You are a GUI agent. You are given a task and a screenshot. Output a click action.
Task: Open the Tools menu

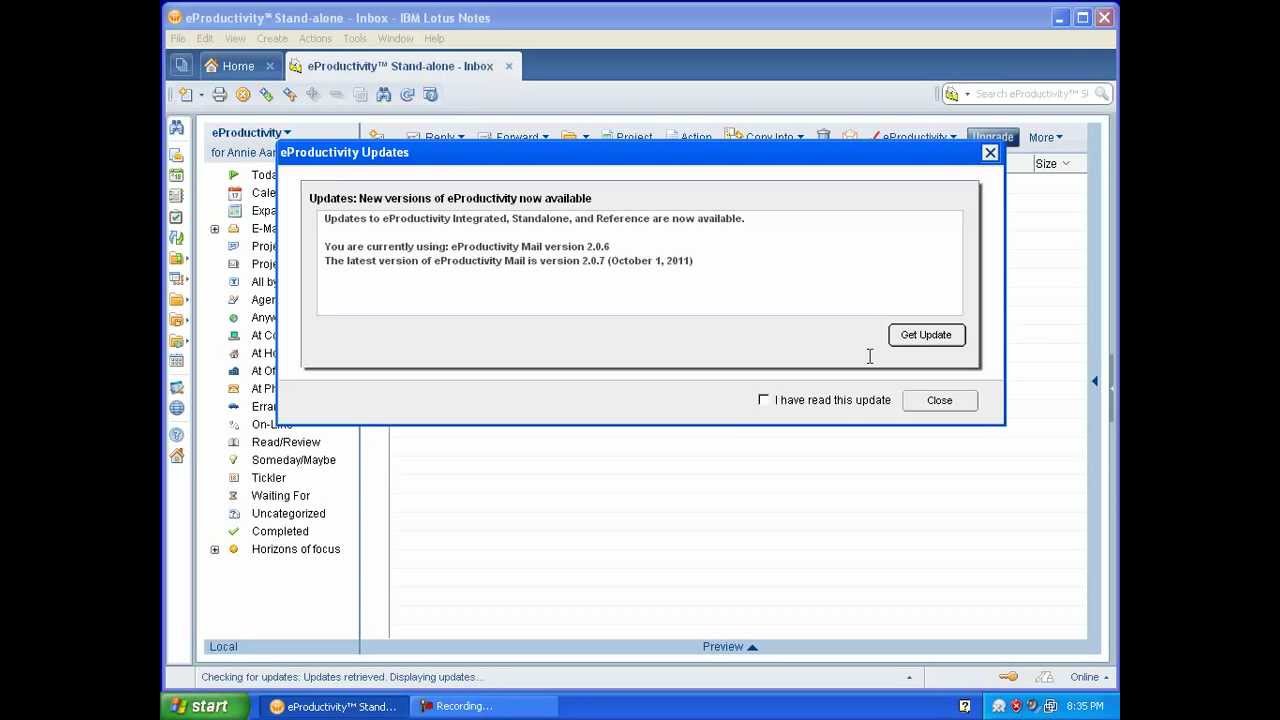[355, 39]
